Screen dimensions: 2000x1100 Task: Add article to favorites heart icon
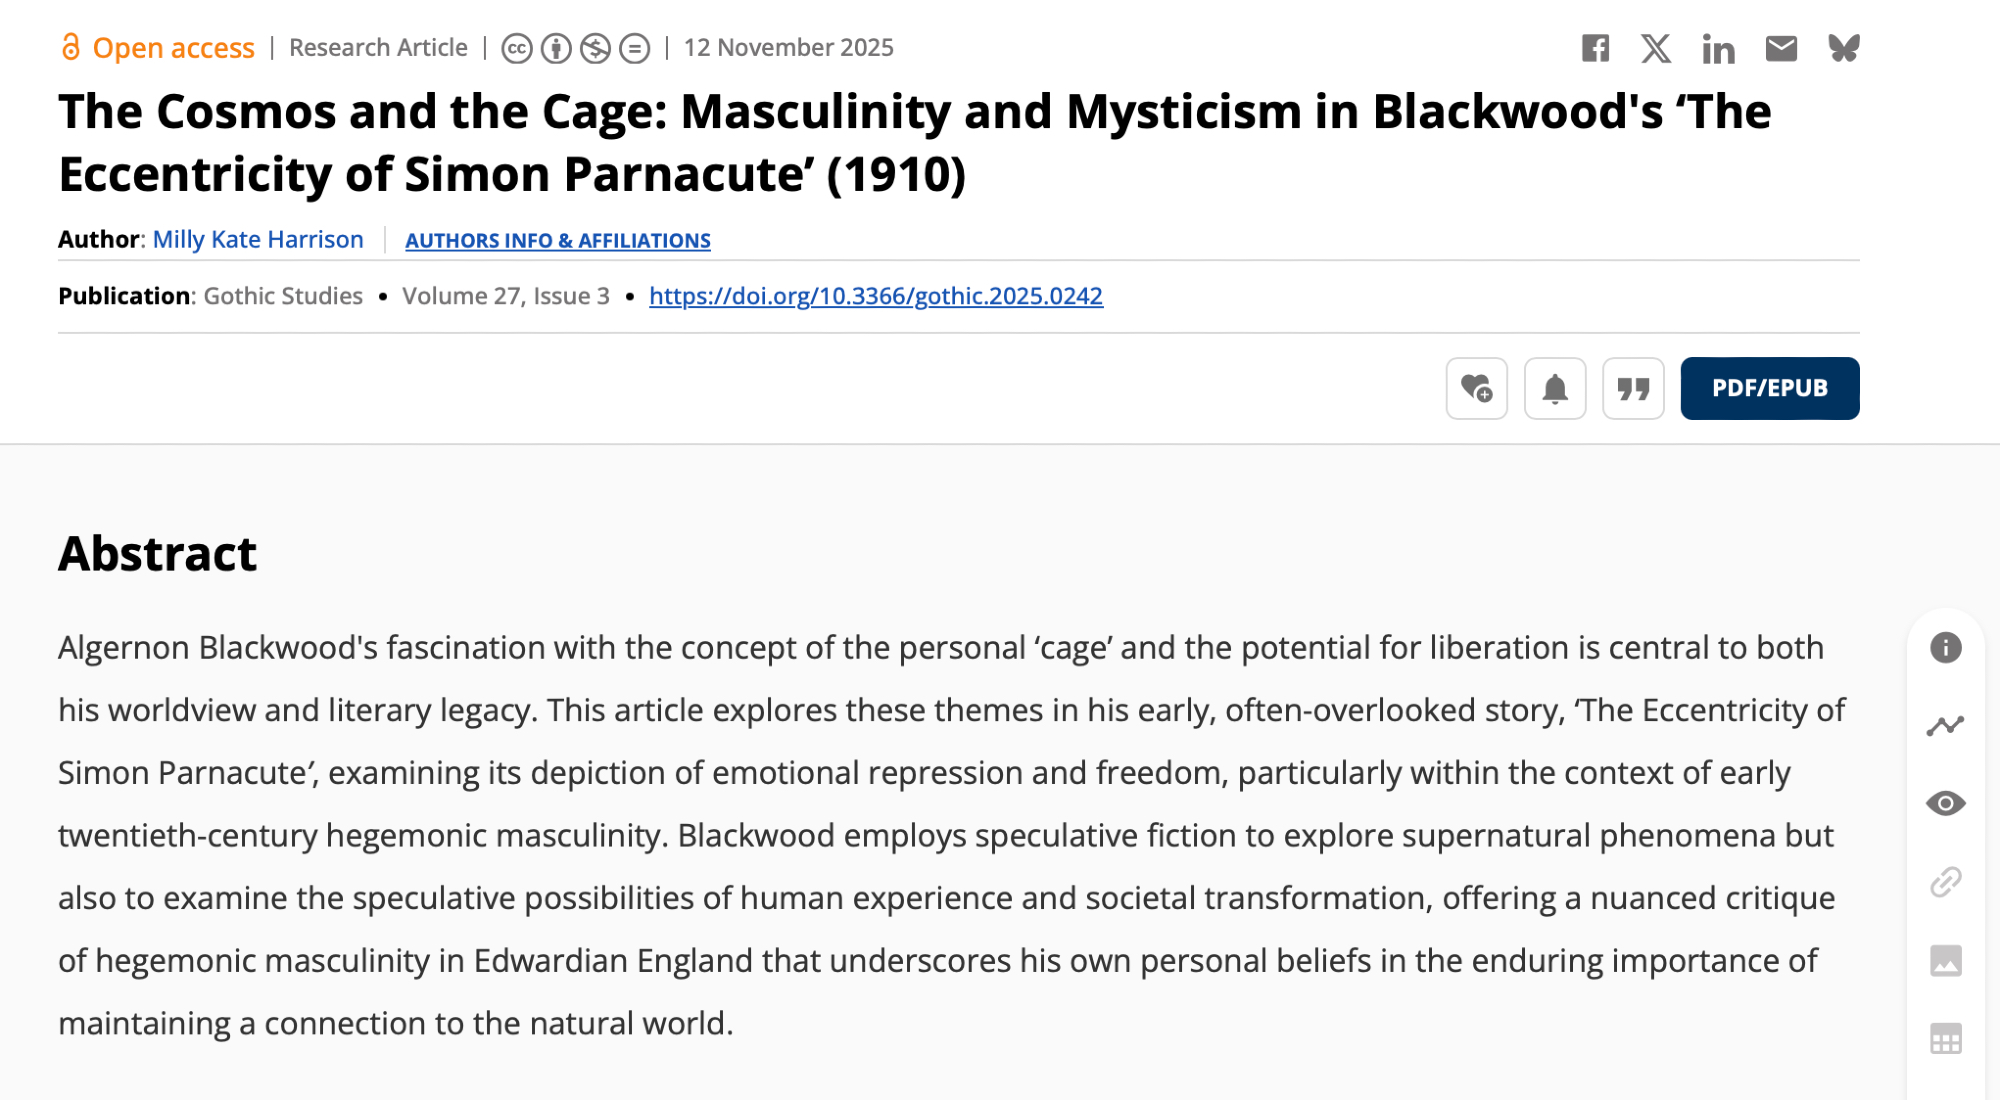1476,388
